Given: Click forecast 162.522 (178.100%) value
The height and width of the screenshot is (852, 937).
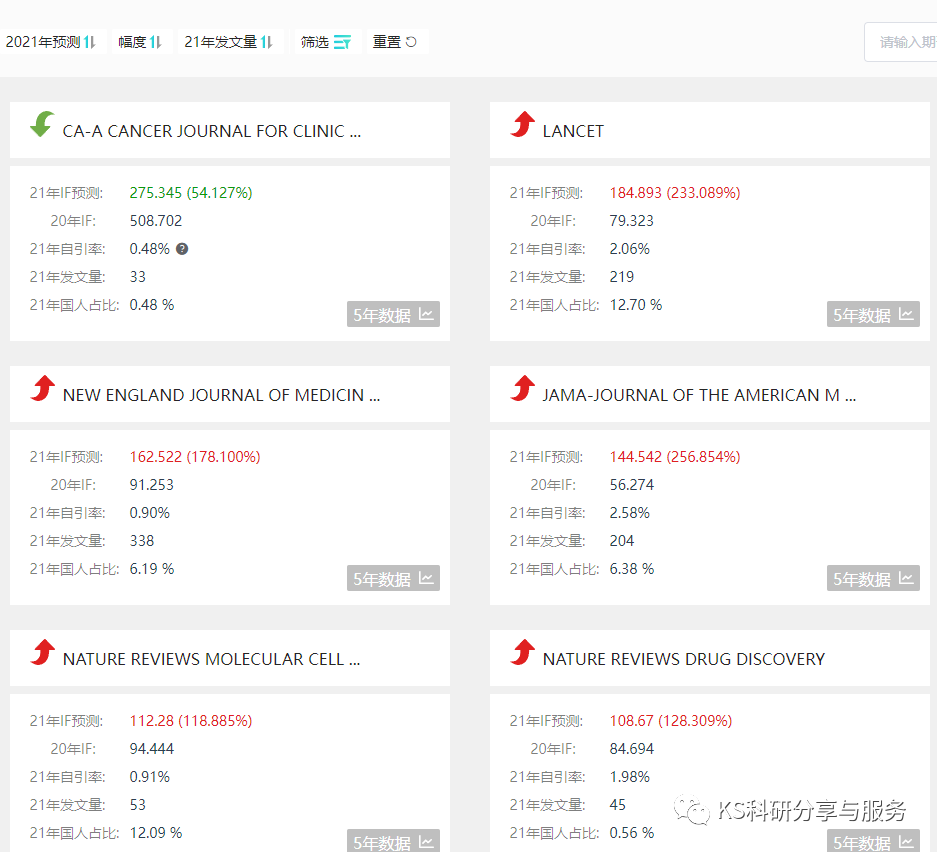Looking at the screenshot, I should [x=195, y=457].
